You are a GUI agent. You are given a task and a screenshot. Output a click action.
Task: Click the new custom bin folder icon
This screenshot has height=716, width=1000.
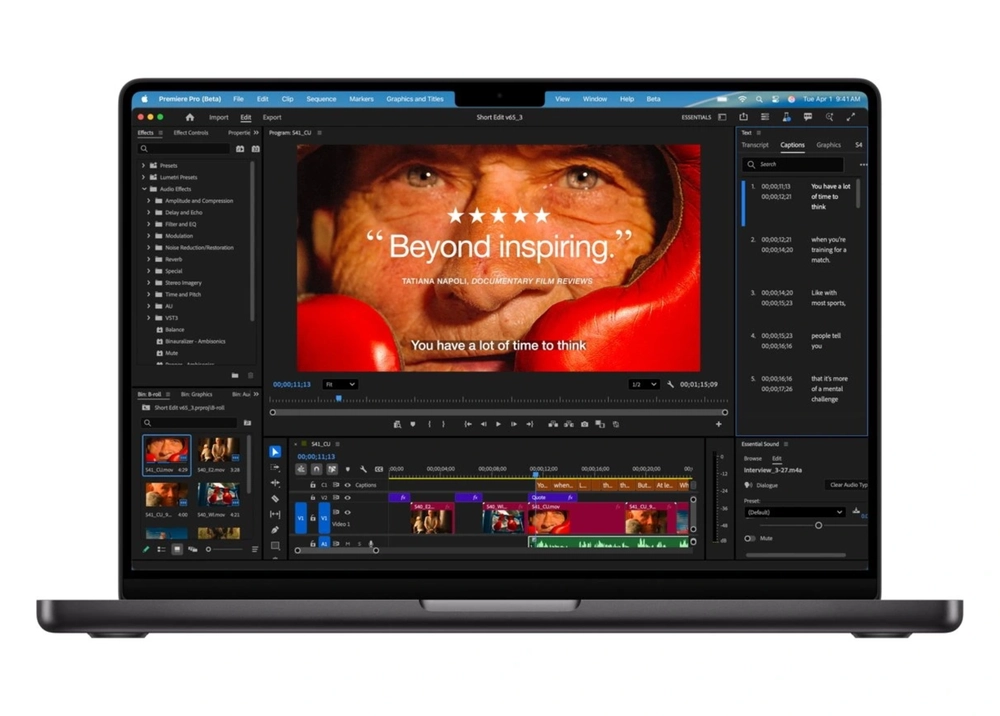point(235,375)
